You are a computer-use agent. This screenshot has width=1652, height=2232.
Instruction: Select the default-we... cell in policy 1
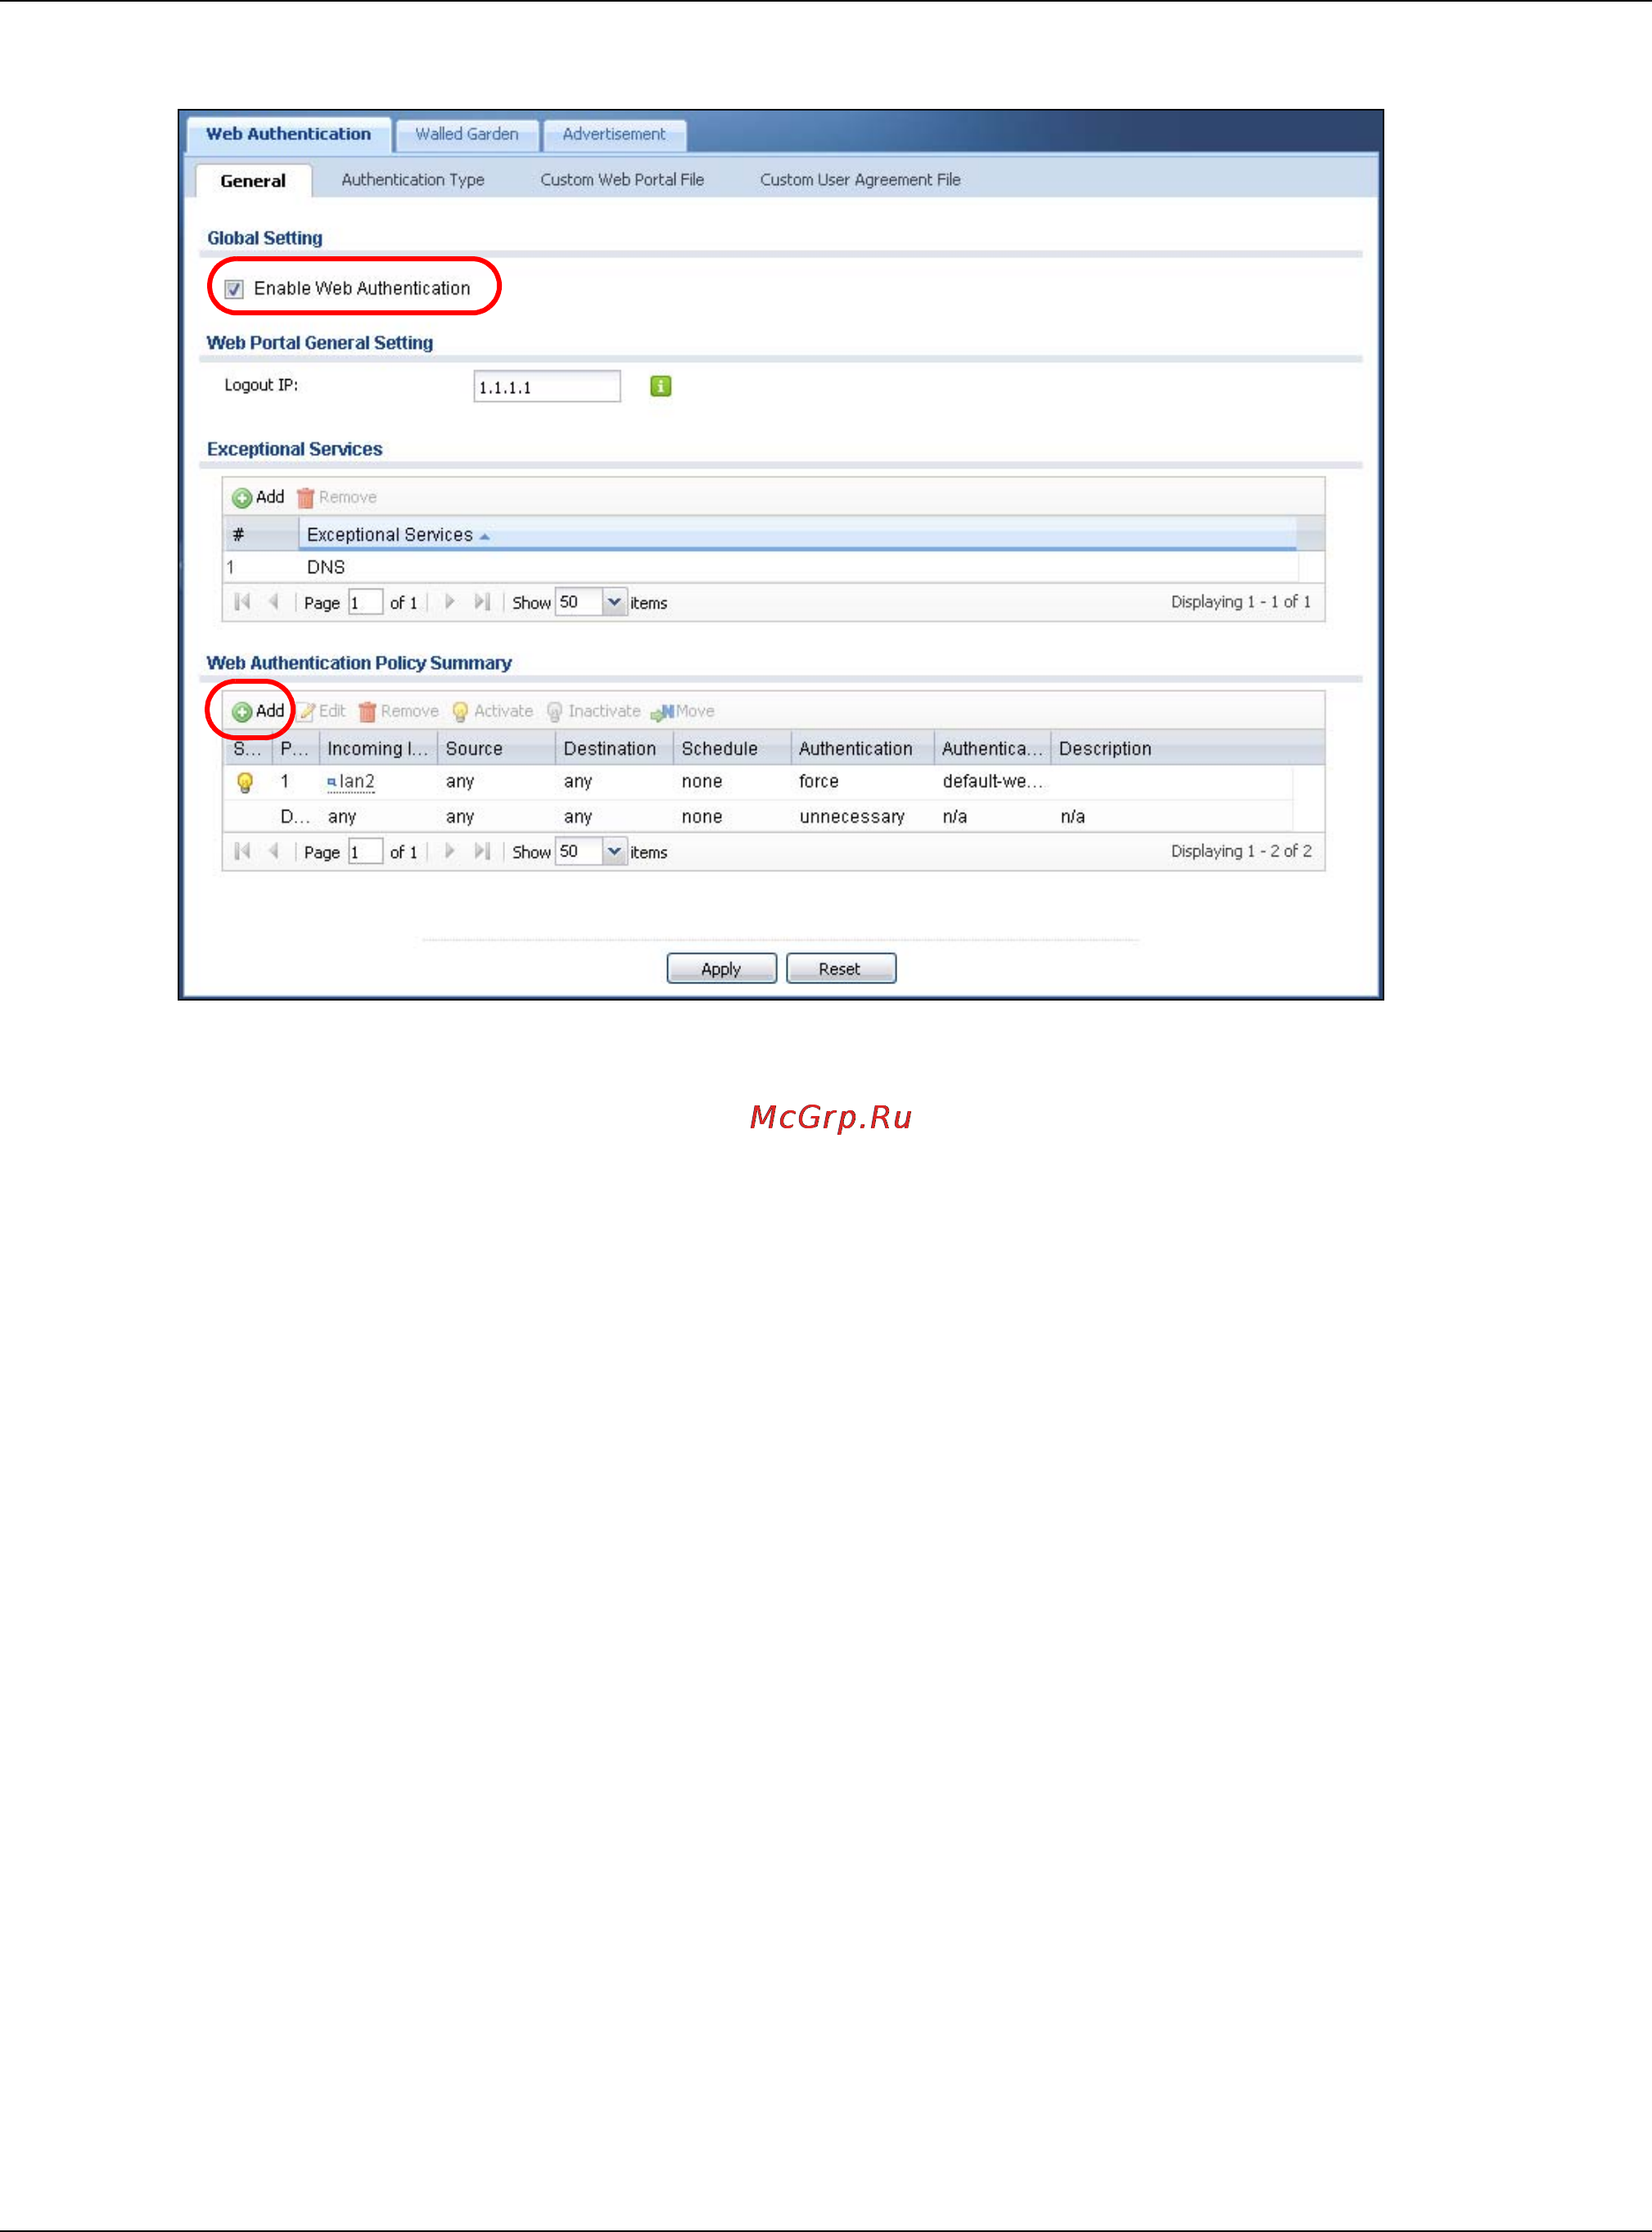pyautogui.click(x=992, y=782)
